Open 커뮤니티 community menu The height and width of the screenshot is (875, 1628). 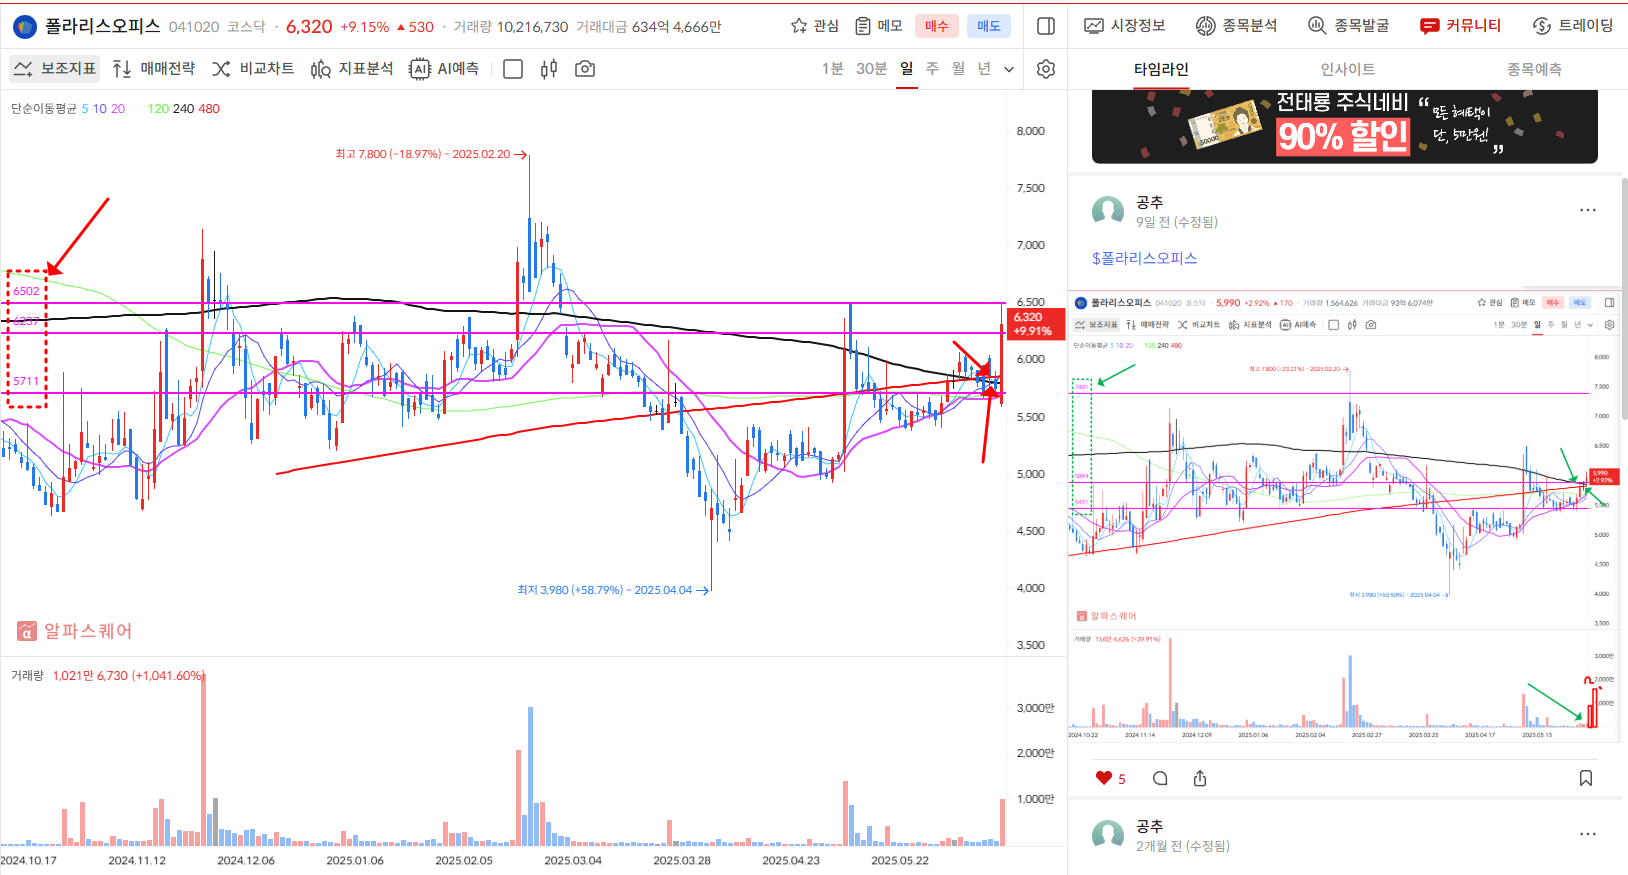(x=1461, y=26)
